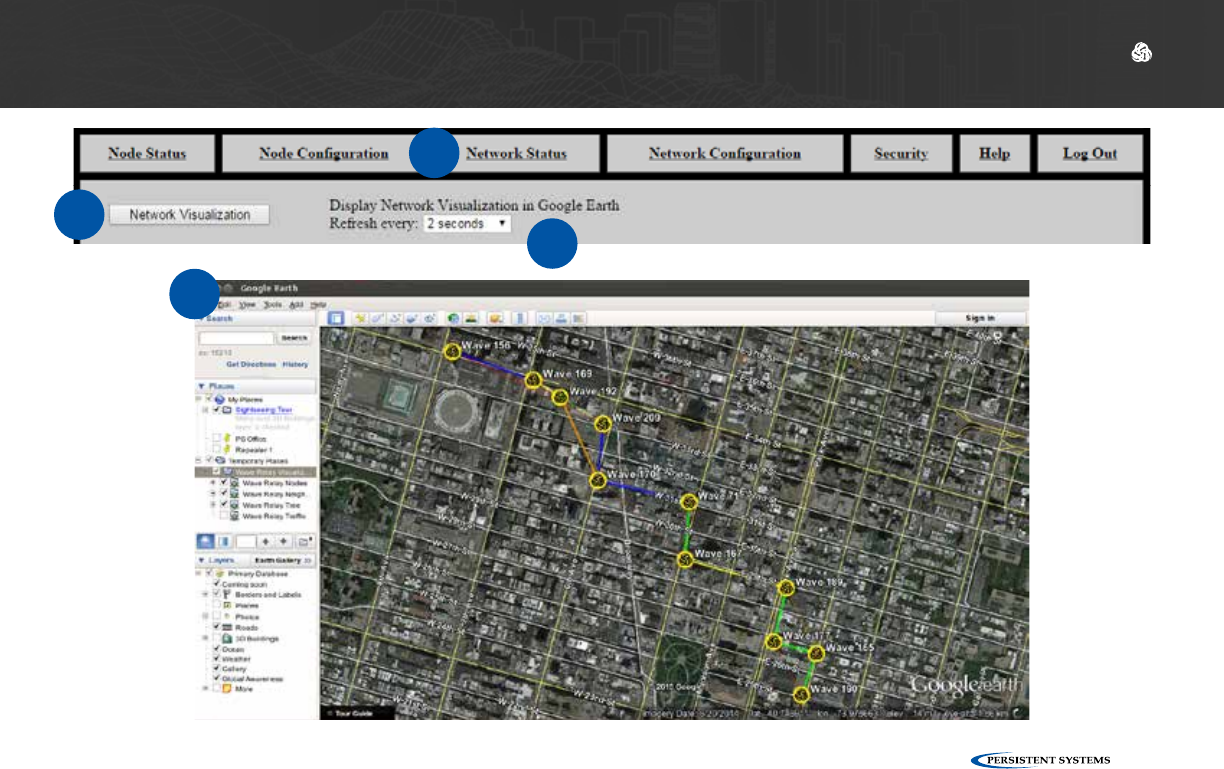Open the Node Configuration tab
Image resolution: width=1224 pixels, height=769 pixels.
click(323, 153)
